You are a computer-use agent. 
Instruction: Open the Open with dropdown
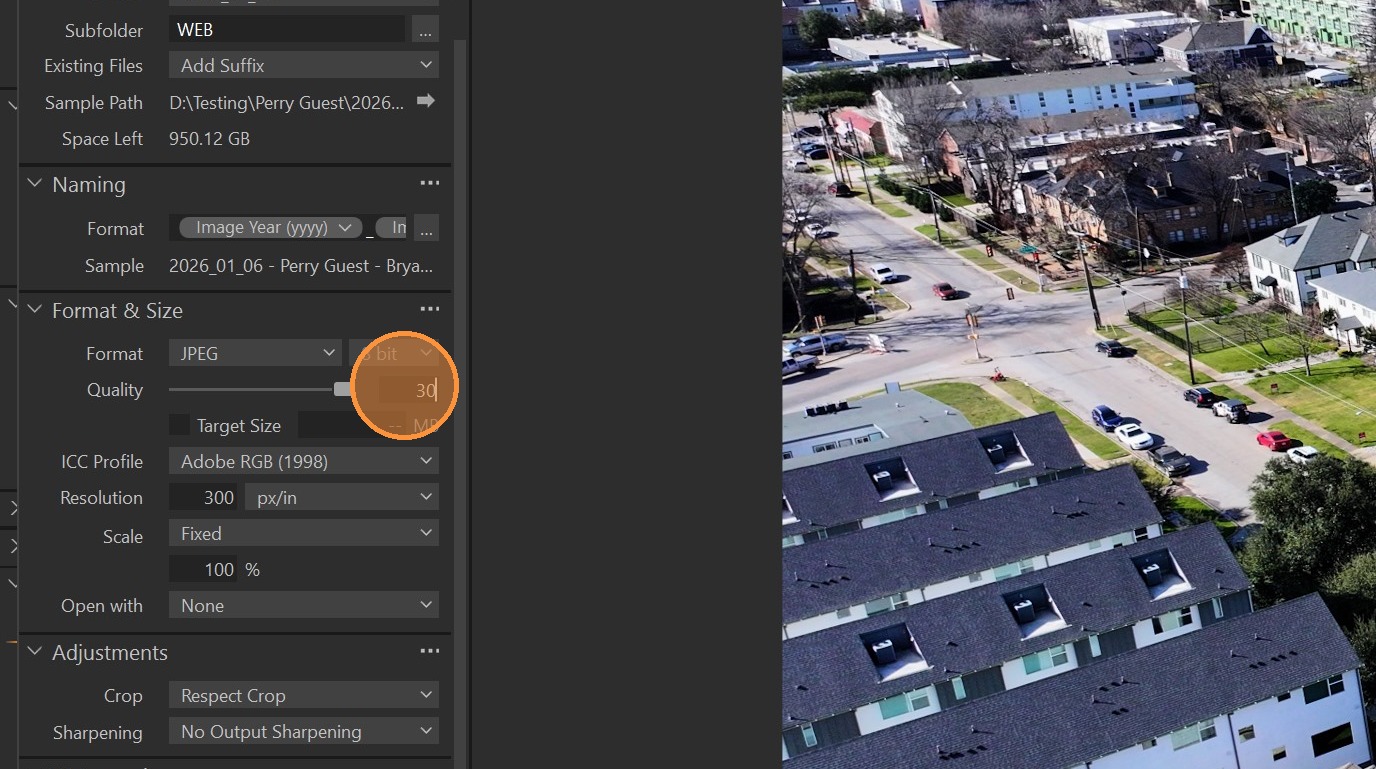tap(304, 605)
